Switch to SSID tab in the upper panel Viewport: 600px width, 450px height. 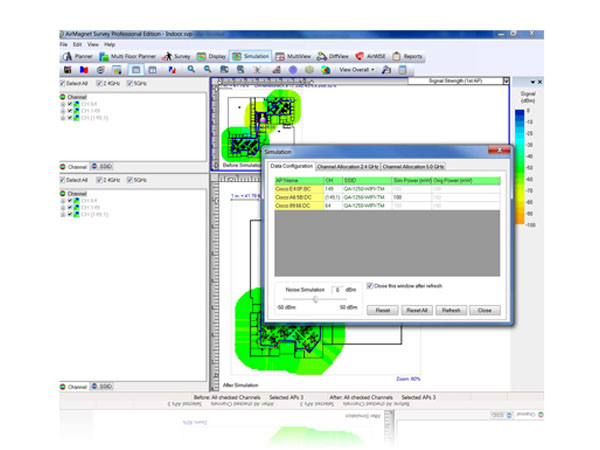(102, 166)
